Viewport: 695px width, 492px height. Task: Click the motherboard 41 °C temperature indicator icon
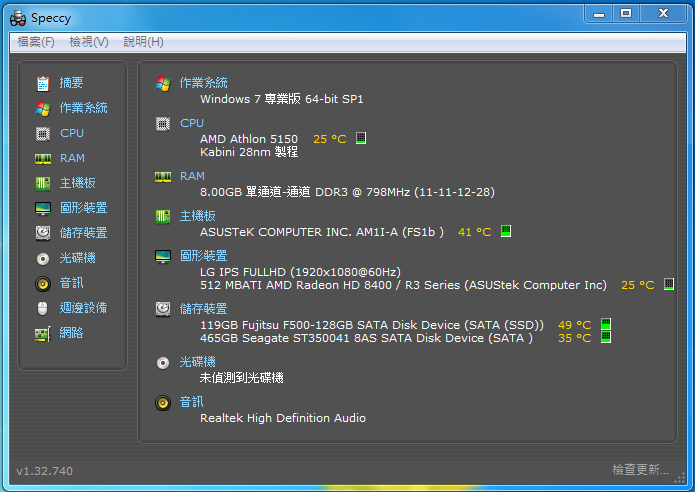click(506, 231)
